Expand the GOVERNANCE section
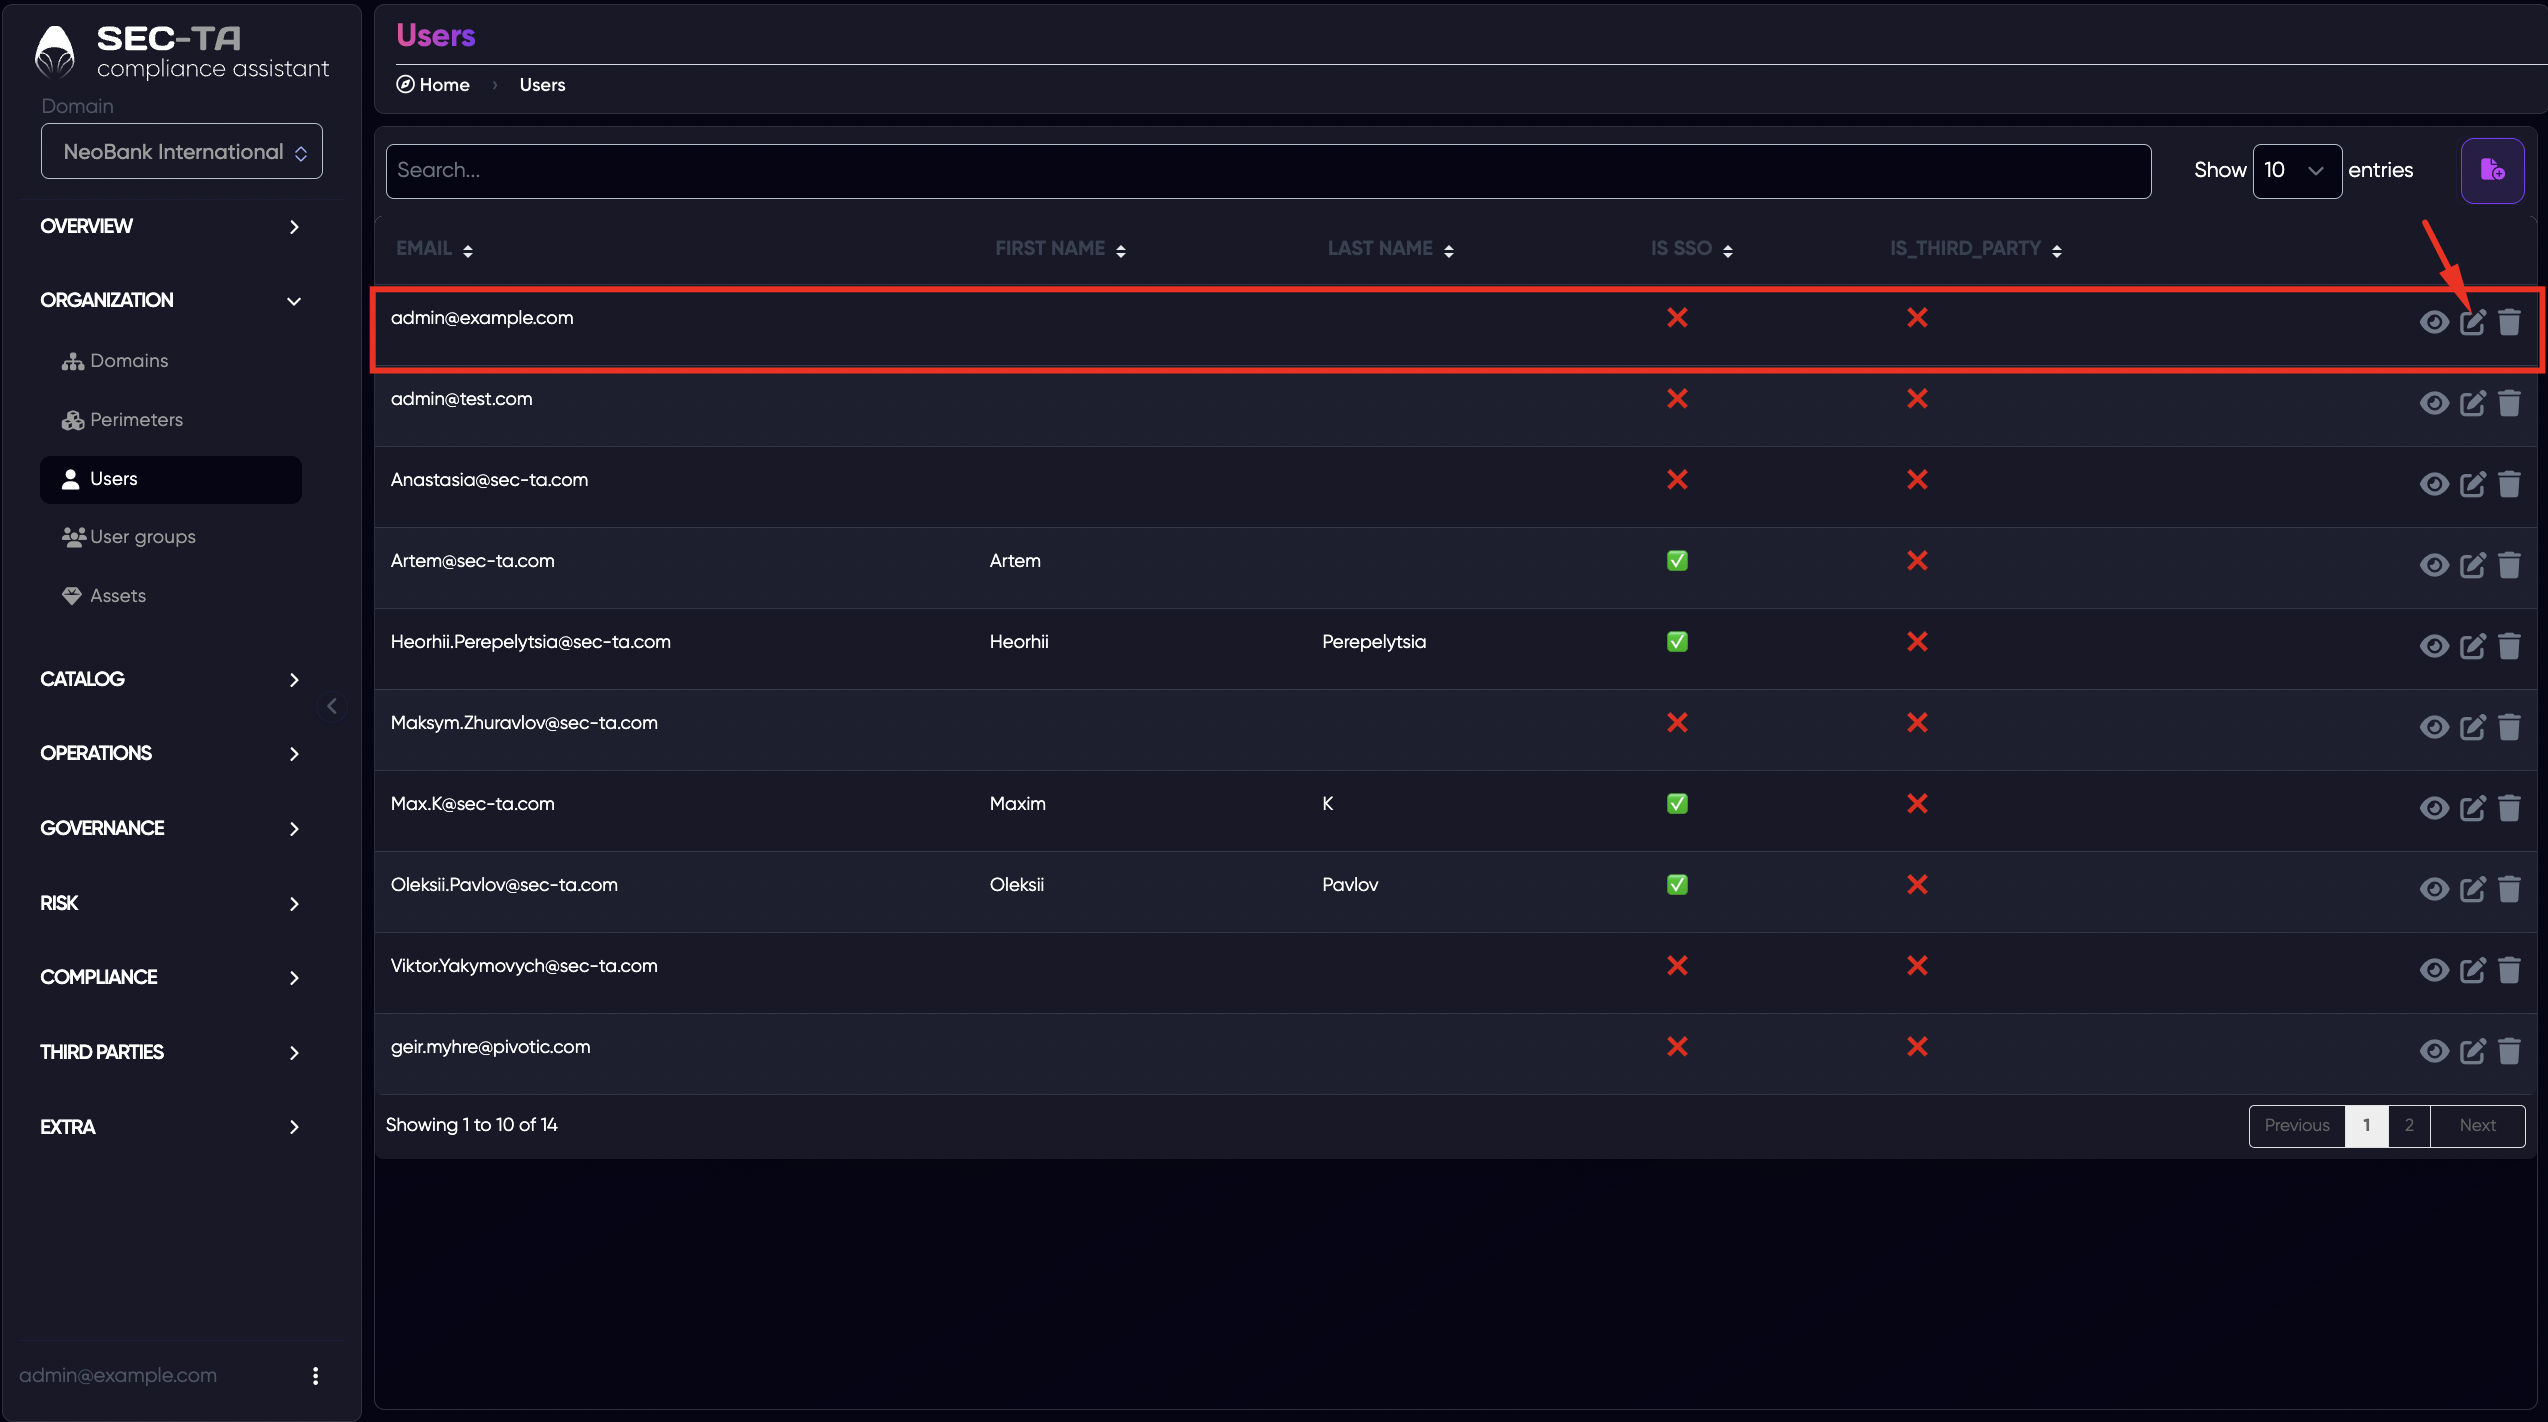Image resolution: width=2548 pixels, height=1422 pixels. pos(170,828)
